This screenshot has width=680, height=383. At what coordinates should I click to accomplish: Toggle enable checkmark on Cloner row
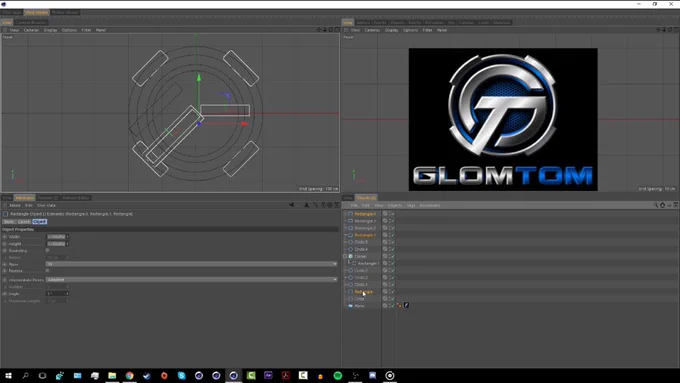tap(392, 256)
